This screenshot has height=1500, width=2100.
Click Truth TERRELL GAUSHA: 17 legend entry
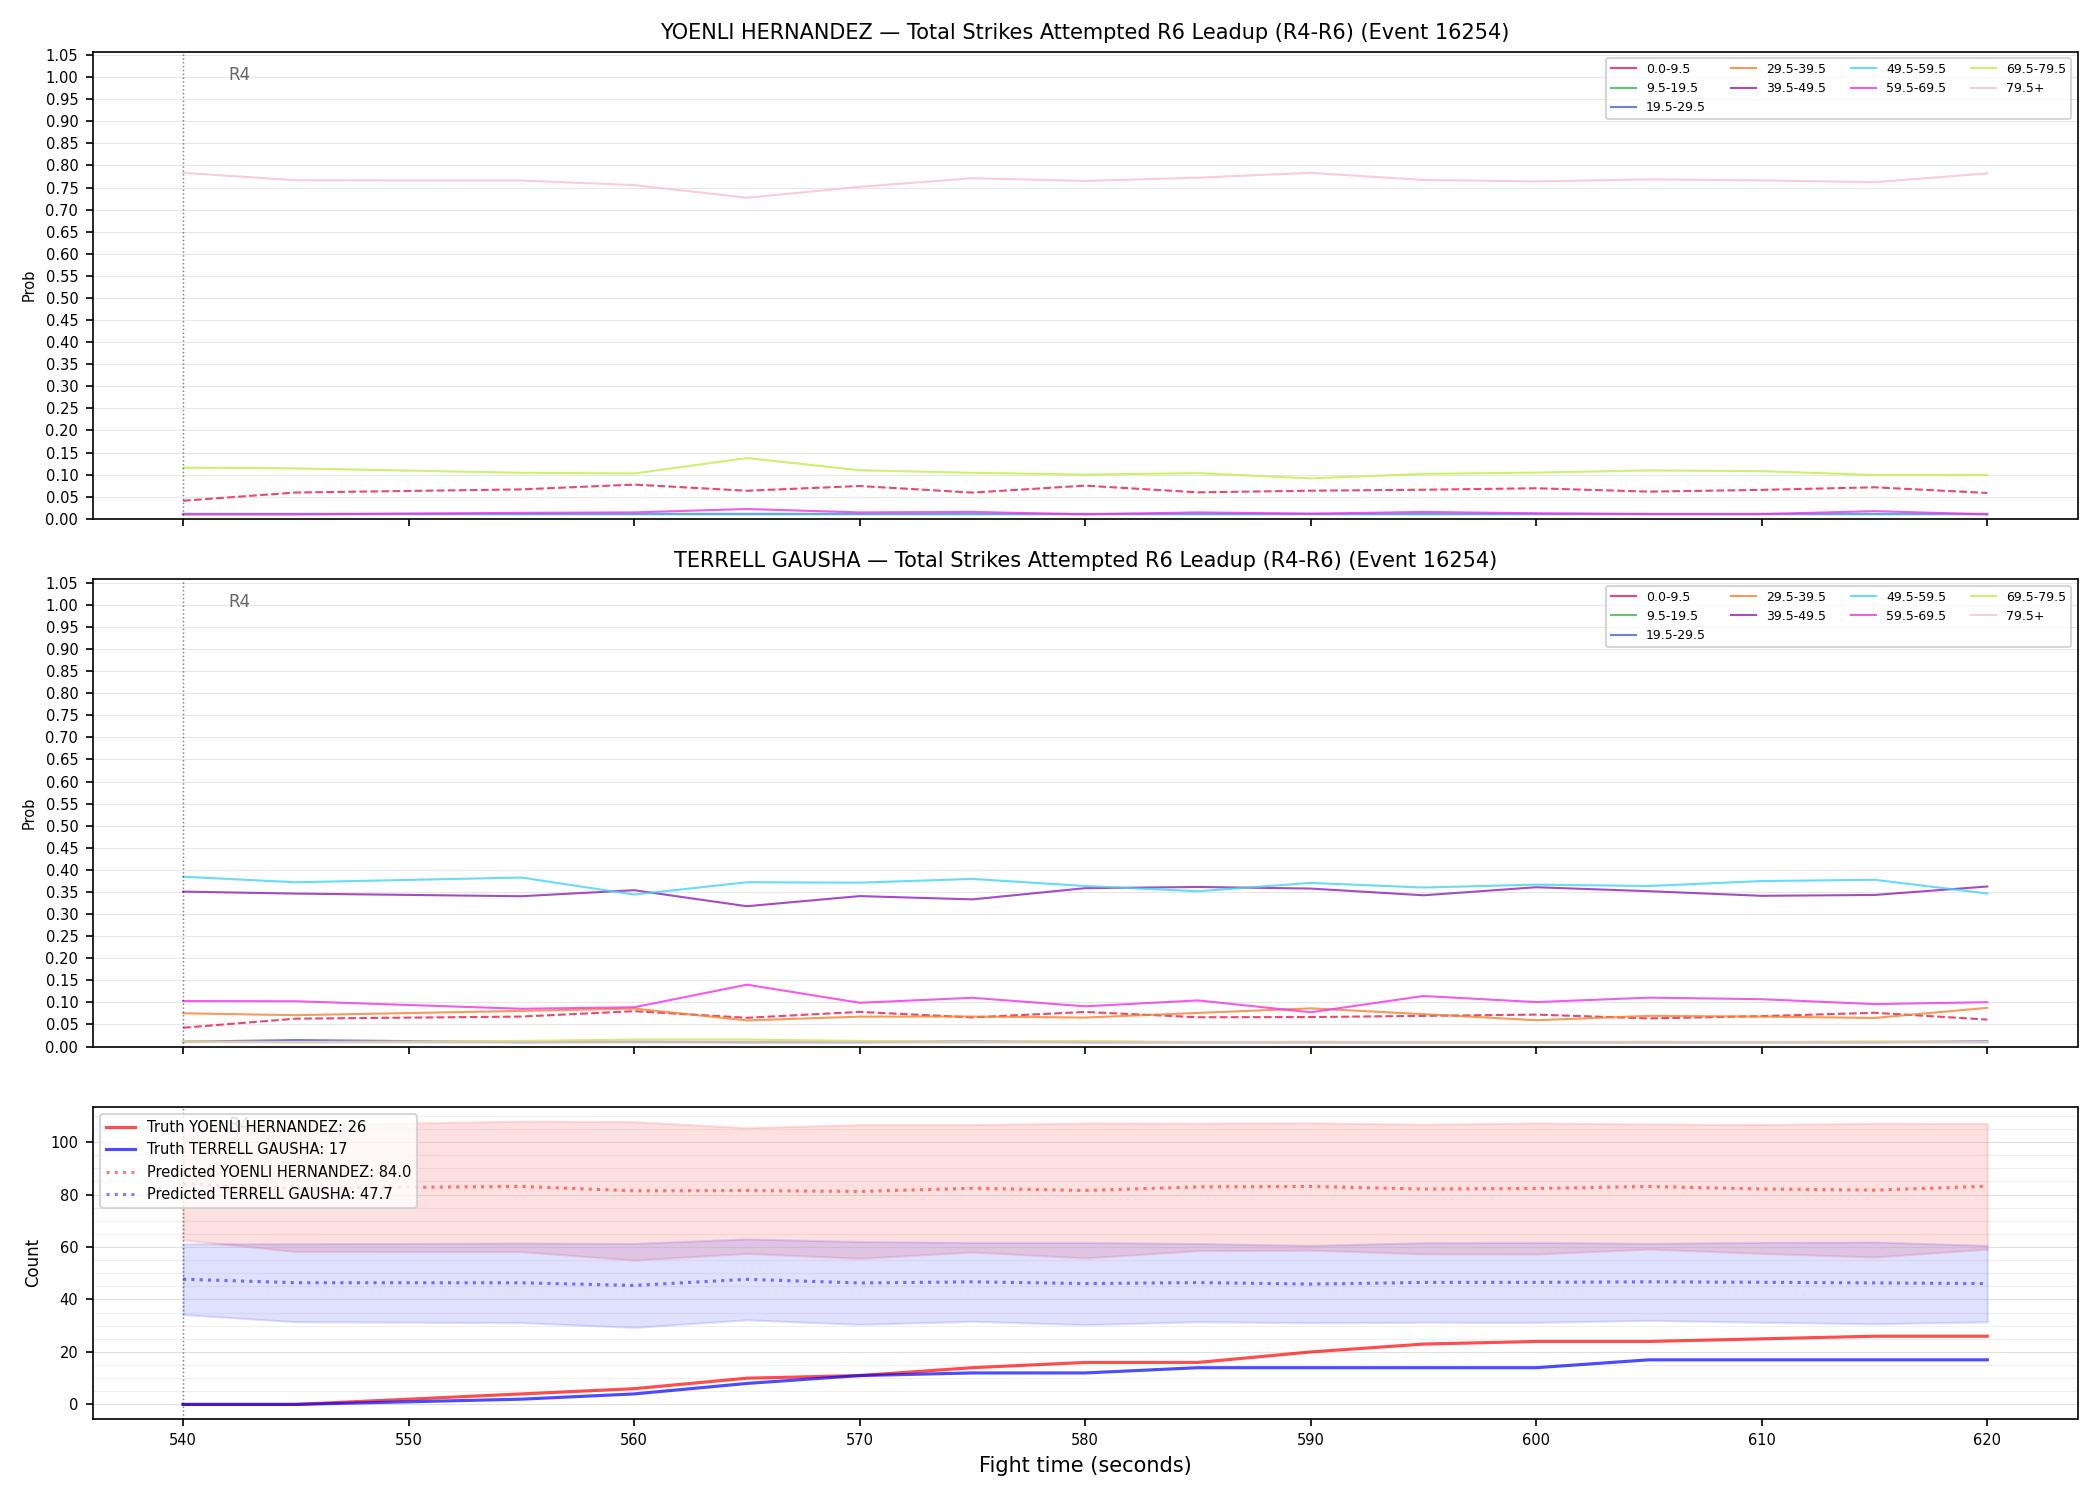click(226, 1149)
